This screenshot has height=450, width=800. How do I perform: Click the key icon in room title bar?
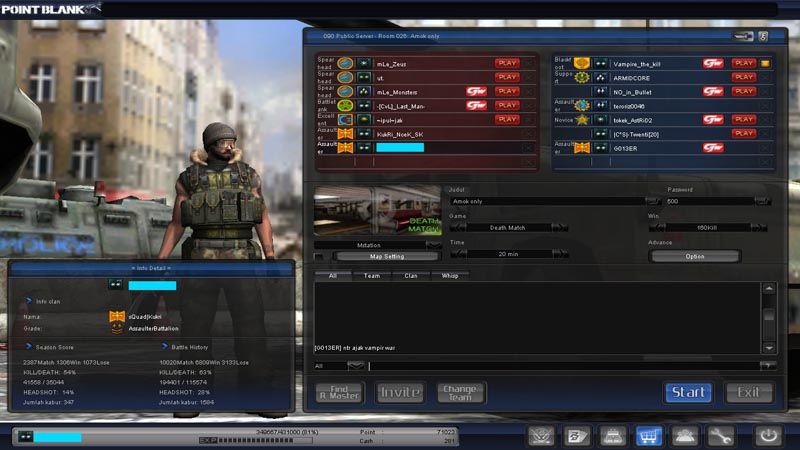tap(743, 36)
